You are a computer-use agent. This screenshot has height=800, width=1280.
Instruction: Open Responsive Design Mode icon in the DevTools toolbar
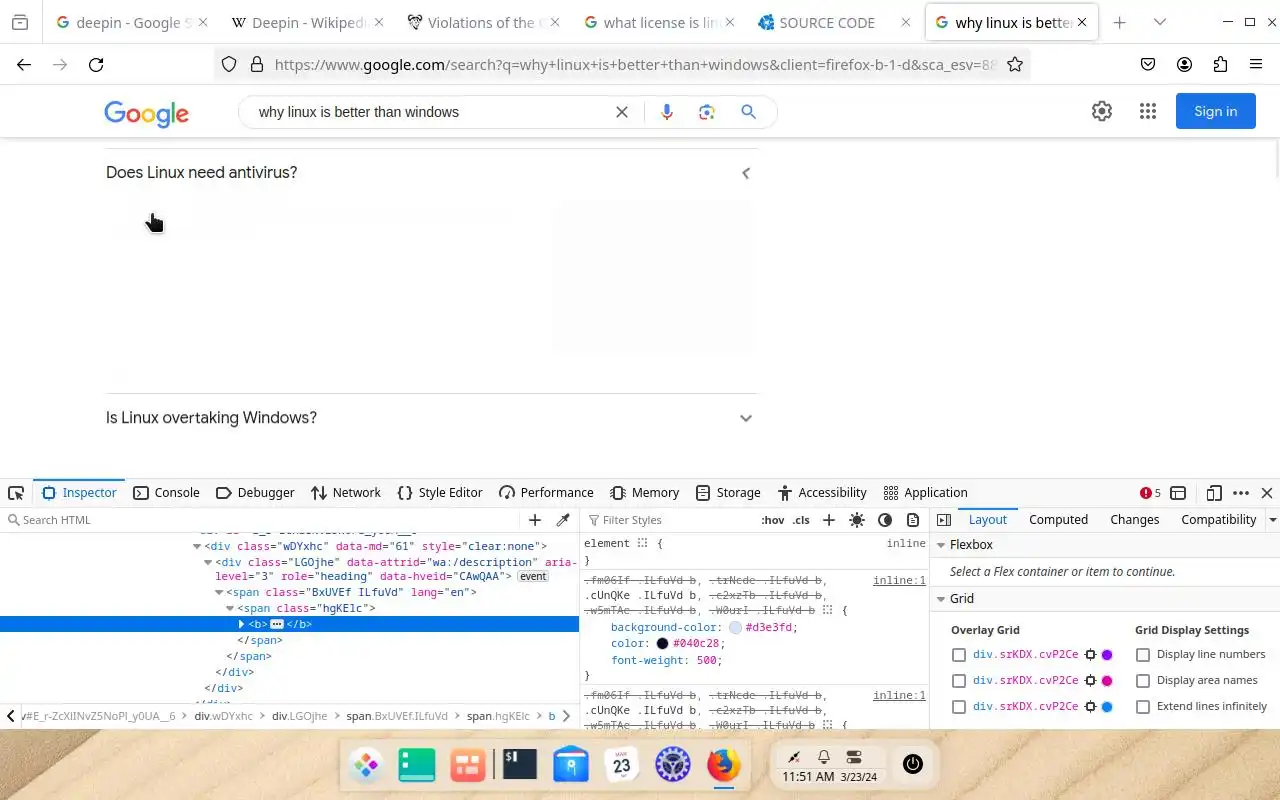(x=1214, y=493)
